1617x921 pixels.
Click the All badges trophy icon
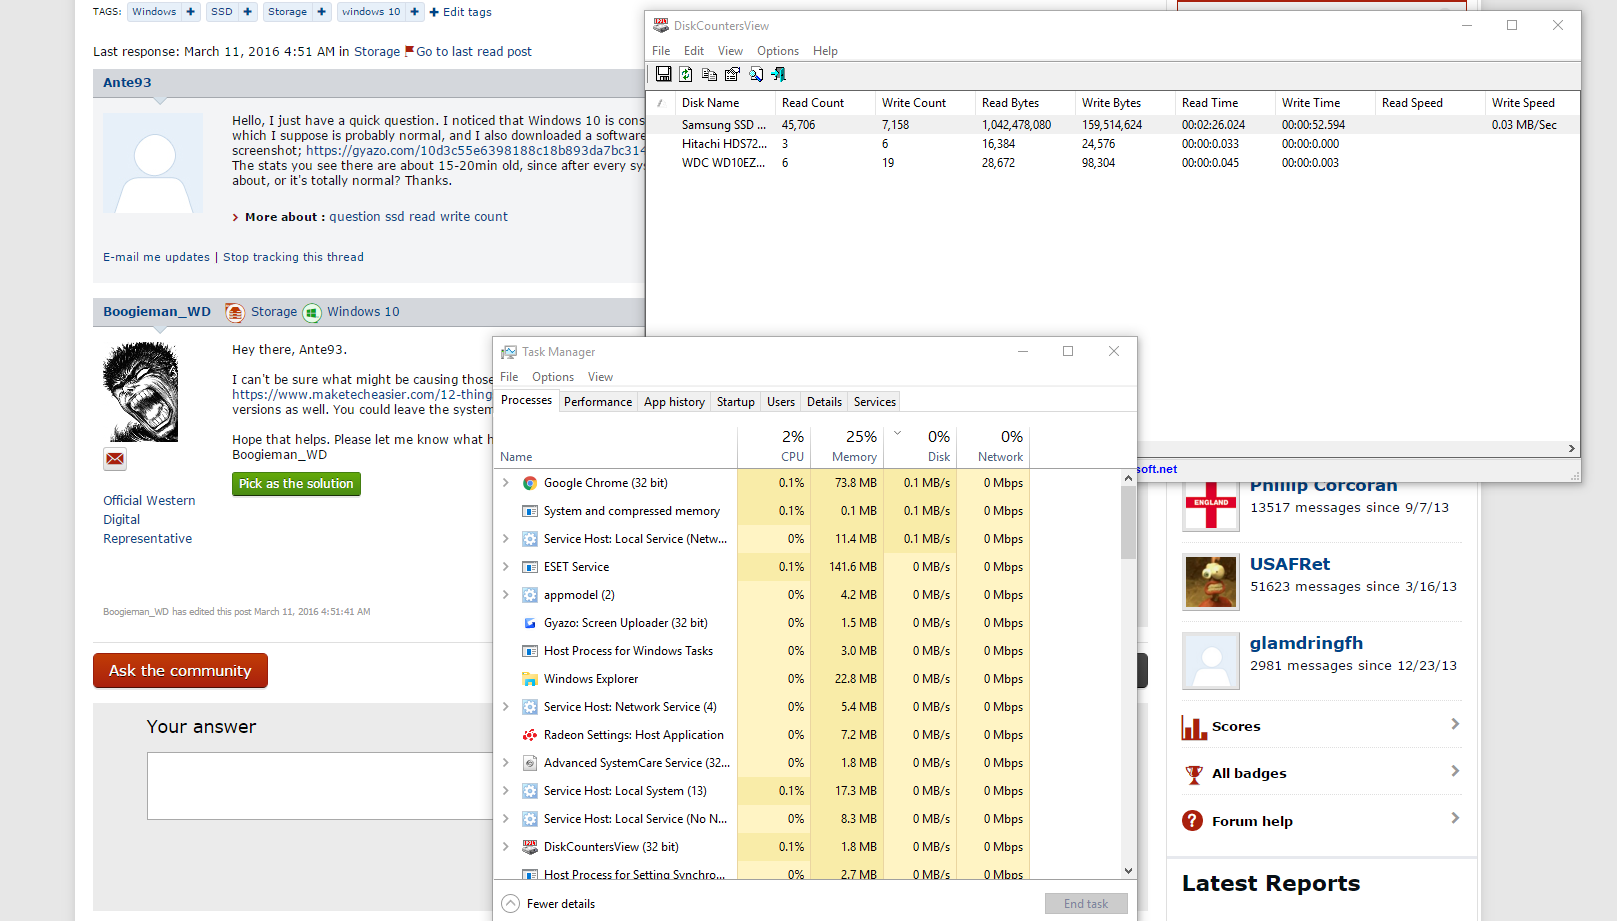(1194, 774)
